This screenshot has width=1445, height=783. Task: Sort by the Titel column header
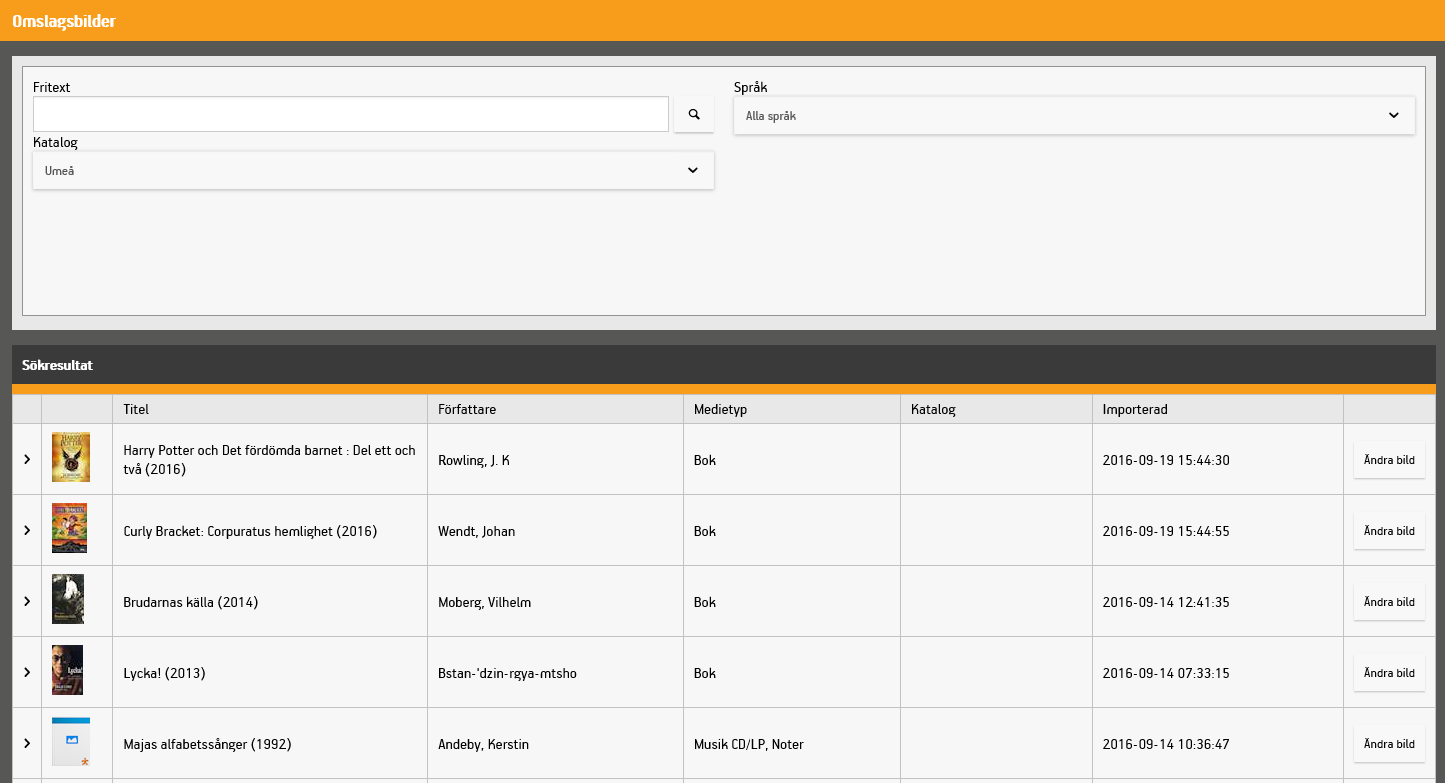point(270,409)
